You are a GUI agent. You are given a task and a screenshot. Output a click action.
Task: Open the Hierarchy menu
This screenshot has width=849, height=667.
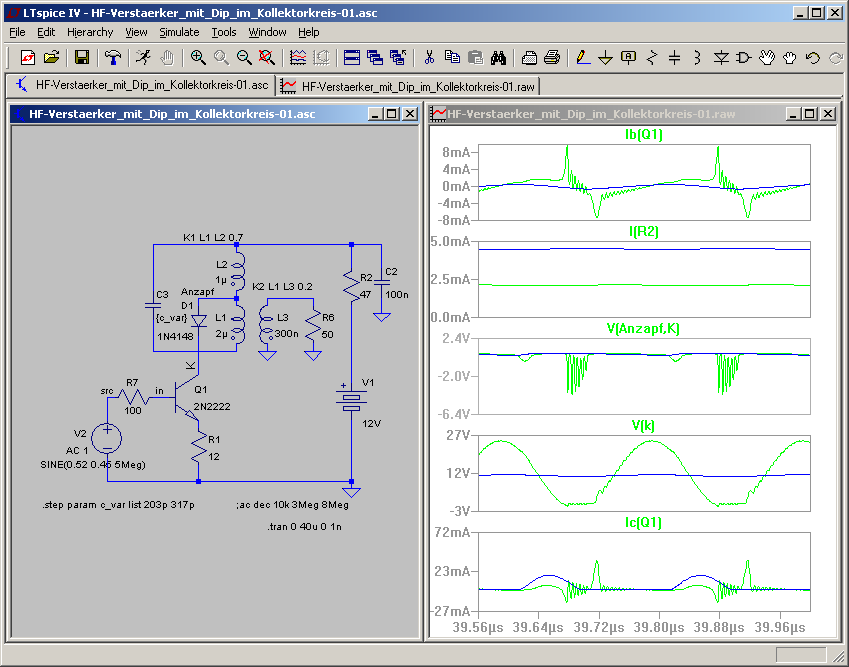[90, 32]
